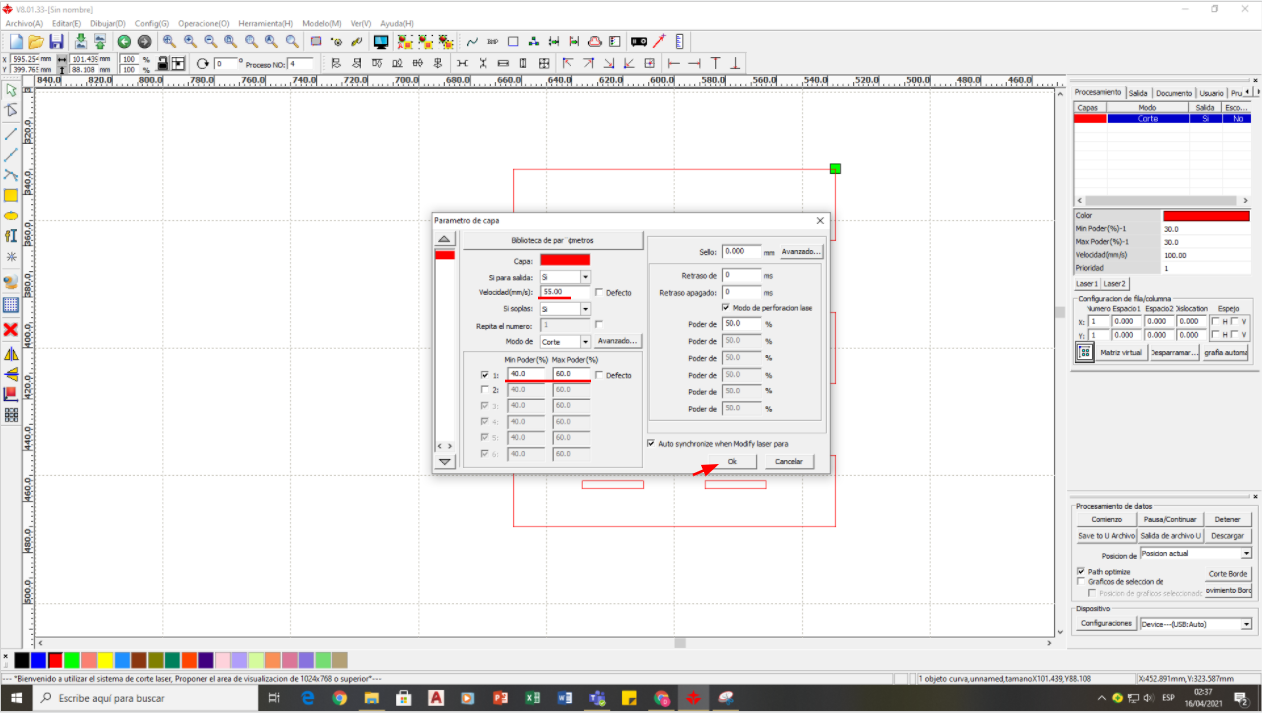Select the node edit tool in left toolbar
1262x713 pixels.
point(11,110)
